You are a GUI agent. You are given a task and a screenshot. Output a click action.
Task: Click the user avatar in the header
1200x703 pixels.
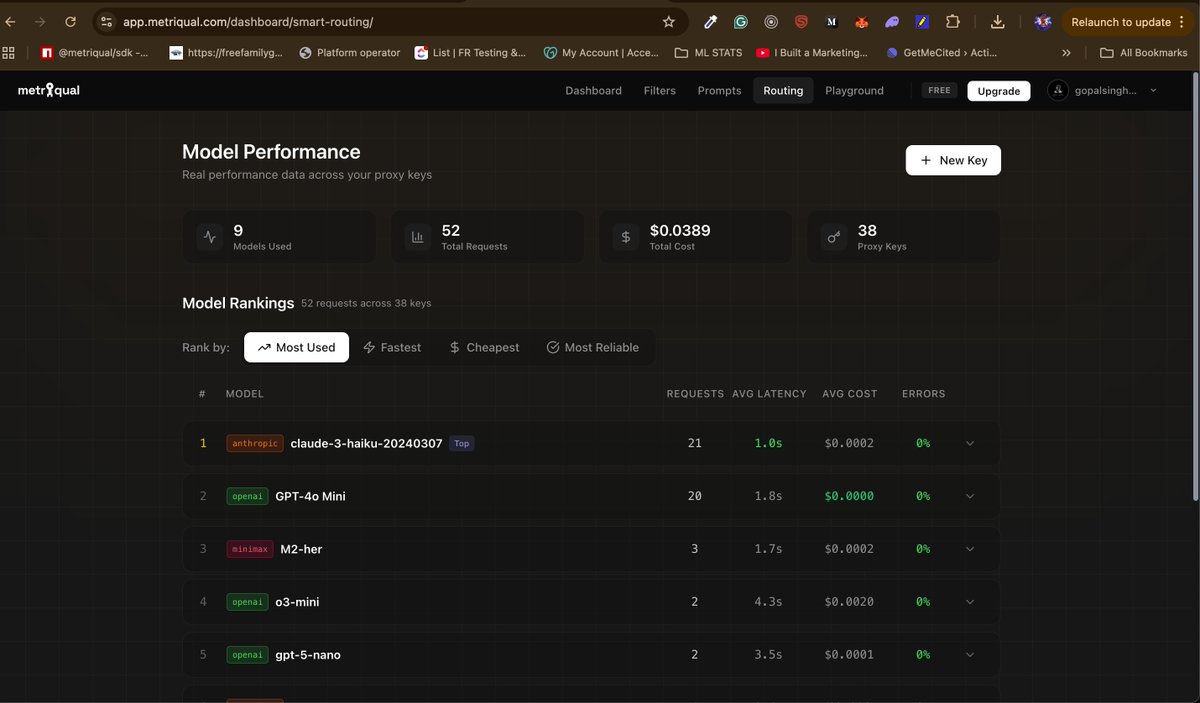point(1058,90)
